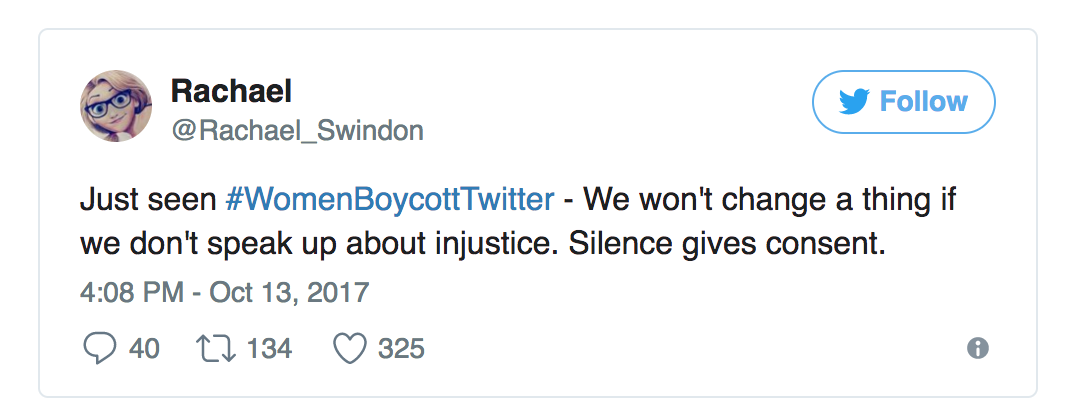Click the reply speech bubble icon
Image resolution: width=1086 pixels, height=418 pixels.
(100, 348)
